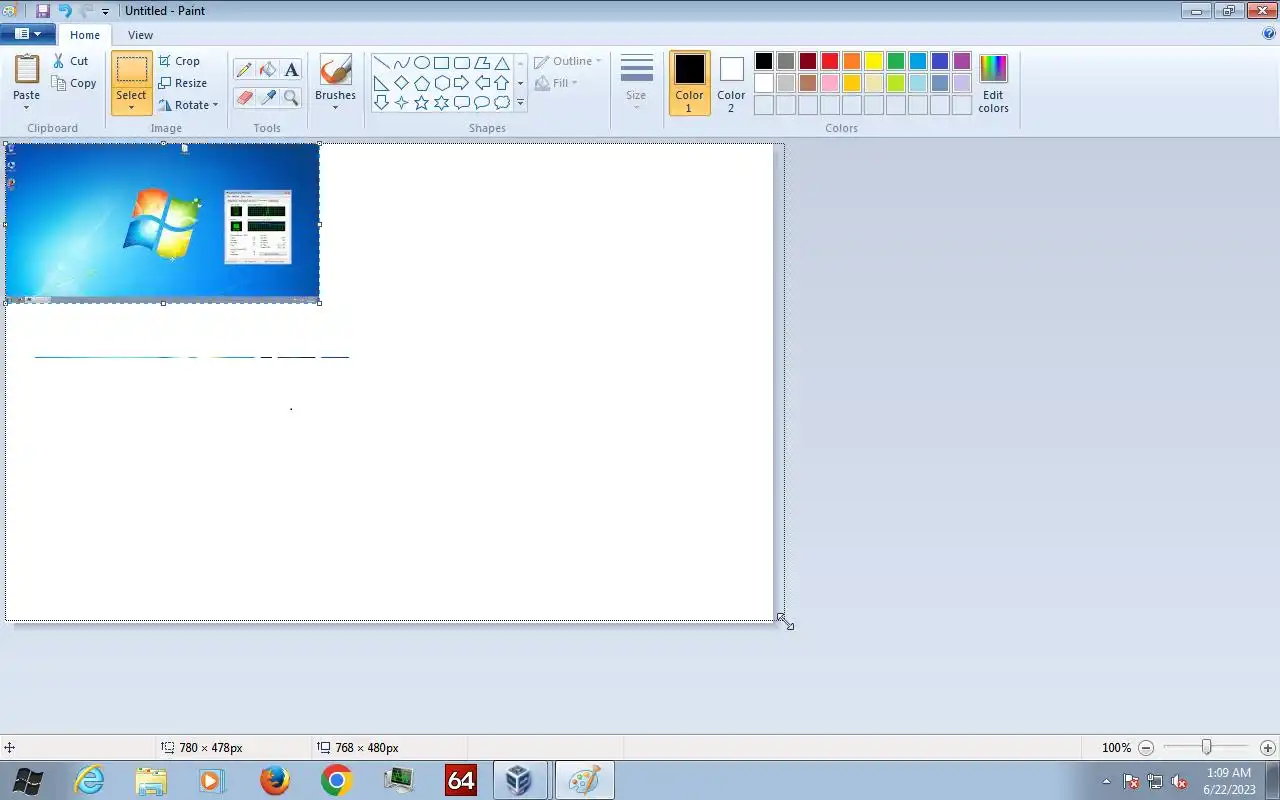Click the Save icon in title bar
Viewport: 1280px width, 800px height.
click(43, 11)
